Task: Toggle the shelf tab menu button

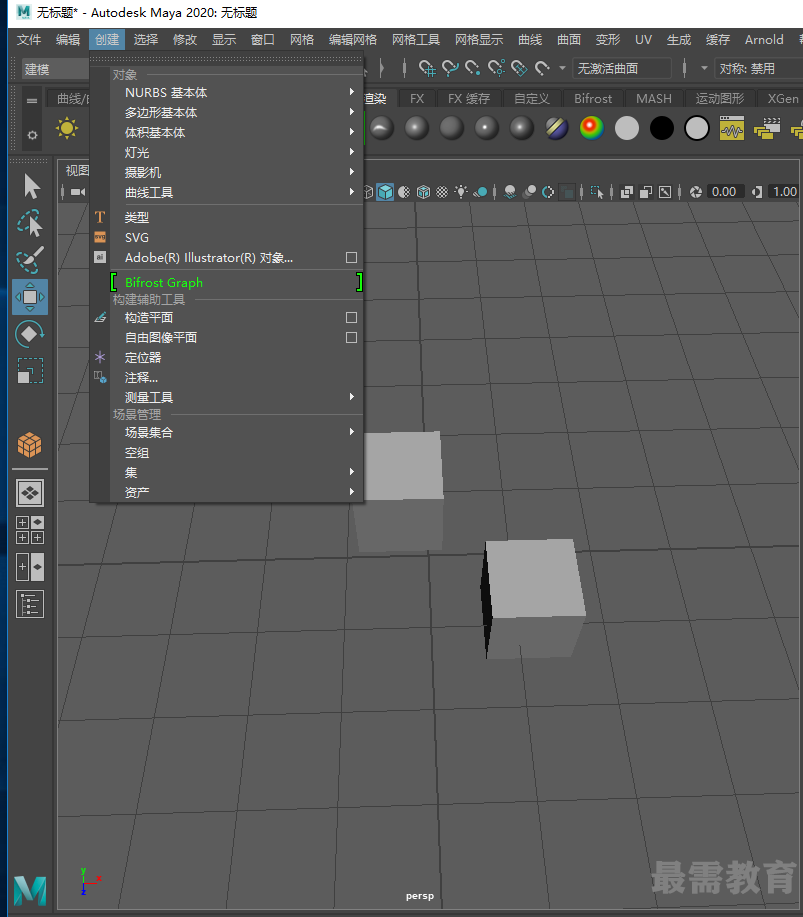Action: point(32,101)
